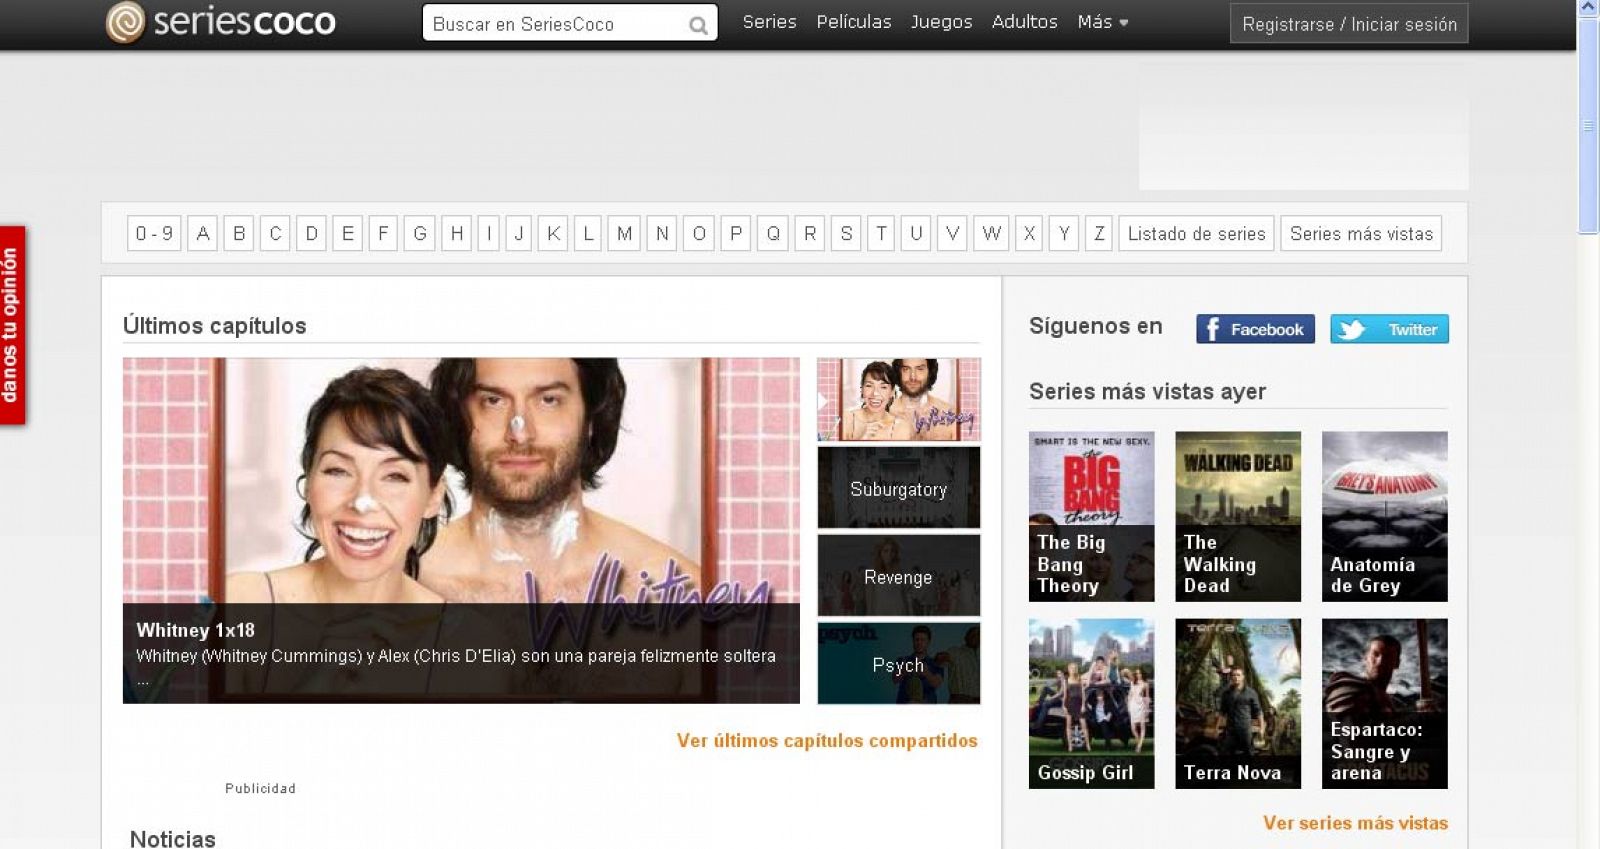Open The Walking Dead poster

click(1238, 516)
